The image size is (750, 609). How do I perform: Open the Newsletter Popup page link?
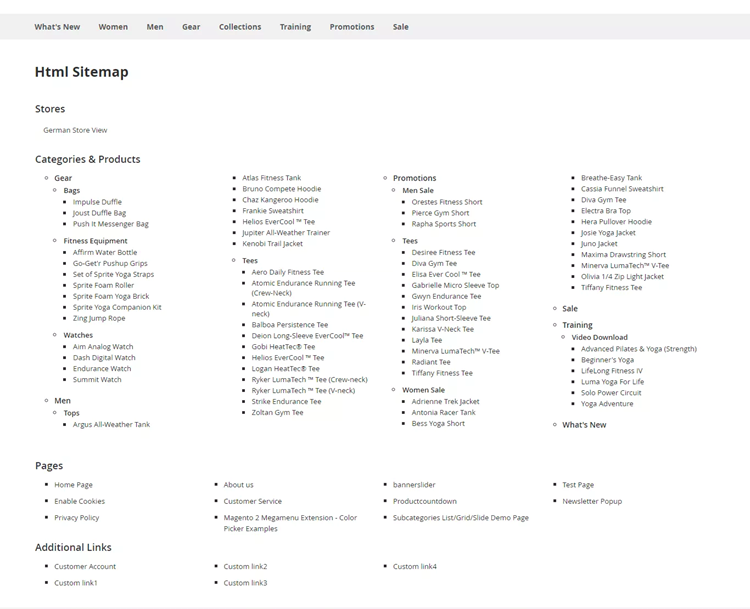(x=592, y=501)
